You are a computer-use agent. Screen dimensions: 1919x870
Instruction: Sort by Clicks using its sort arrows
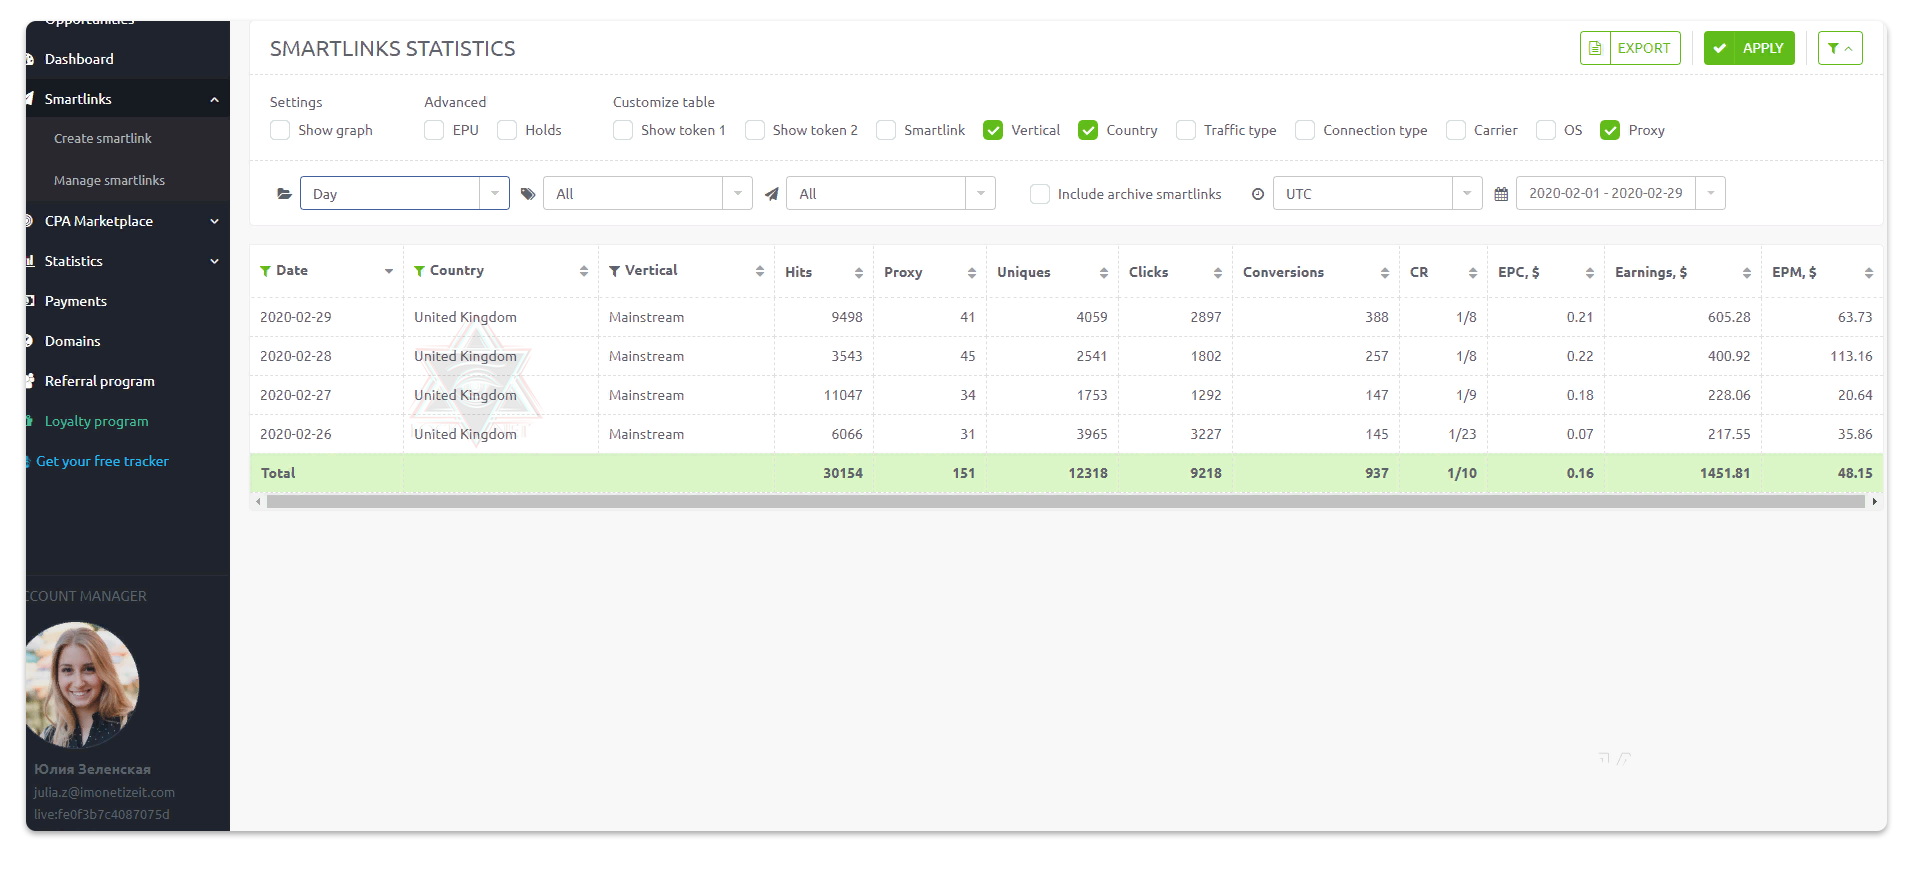click(1218, 273)
